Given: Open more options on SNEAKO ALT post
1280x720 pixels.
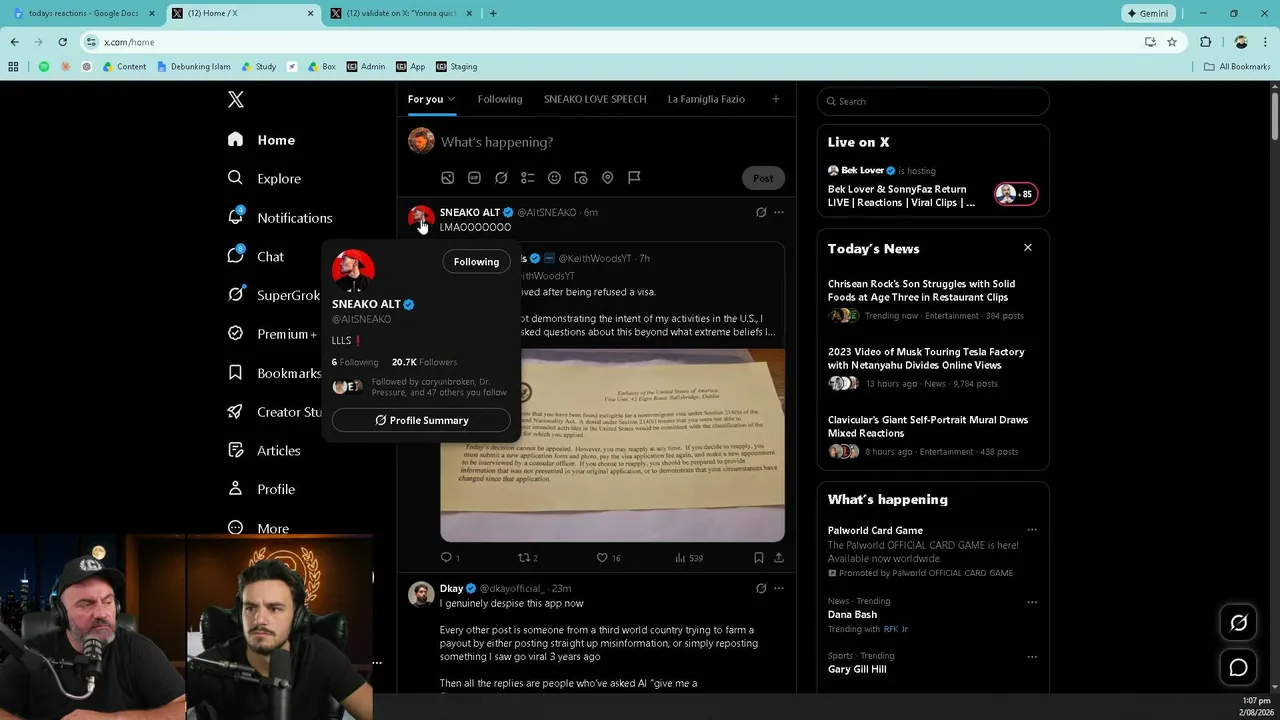Looking at the screenshot, I should (779, 212).
